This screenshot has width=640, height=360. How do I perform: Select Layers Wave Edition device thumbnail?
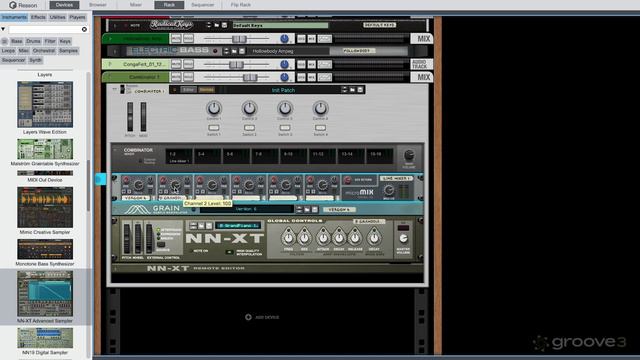[x=45, y=104]
